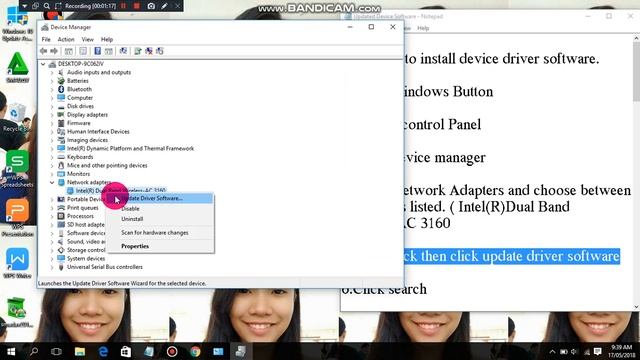Open the Bandicam dropdown arrow menu
The height and width of the screenshot is (360, 640).
(24, 6)
